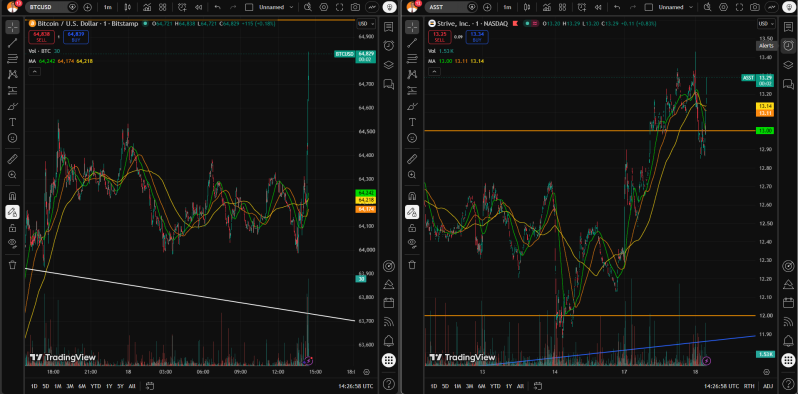This screenshot has width=798, height=394.
Task: Expand the Unnamed layout dropdown on ASST chart
Action: click(x=691, y=7)
